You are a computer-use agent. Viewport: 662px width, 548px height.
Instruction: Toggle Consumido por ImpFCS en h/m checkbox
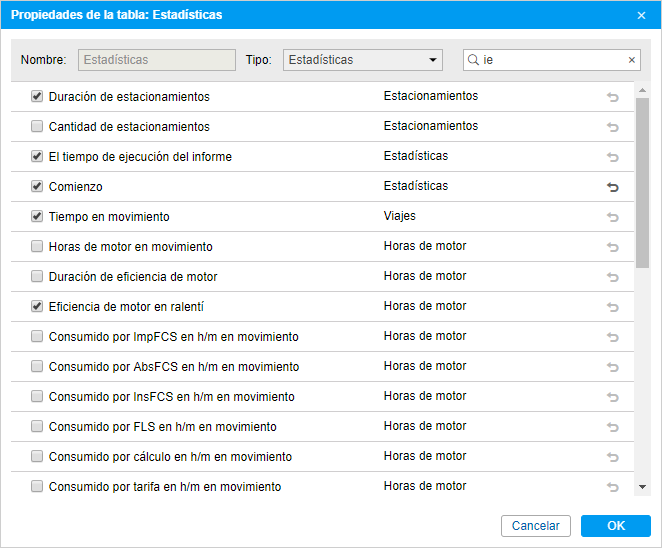(37, 337)
